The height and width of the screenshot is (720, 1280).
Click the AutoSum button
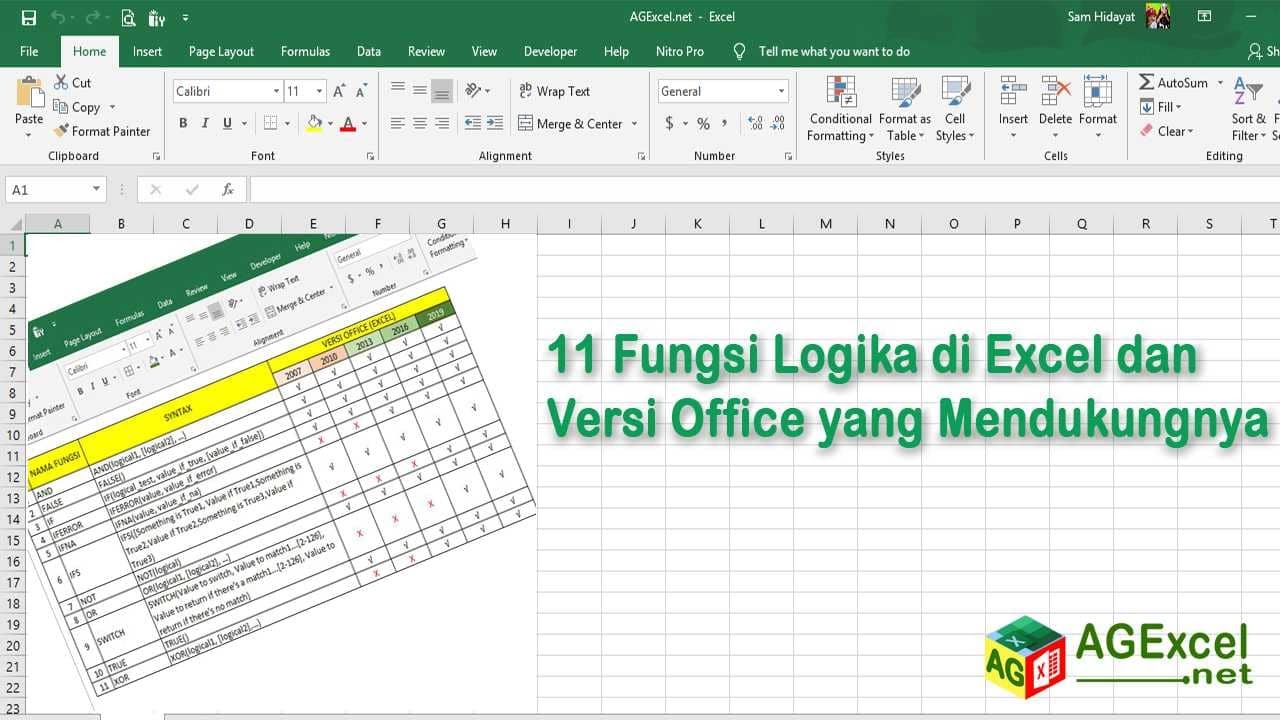tap(1174, 83)
